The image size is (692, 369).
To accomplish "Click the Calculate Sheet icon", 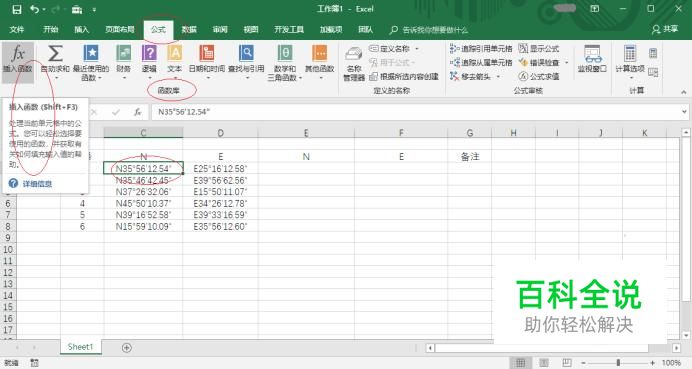I will point(653,72).
